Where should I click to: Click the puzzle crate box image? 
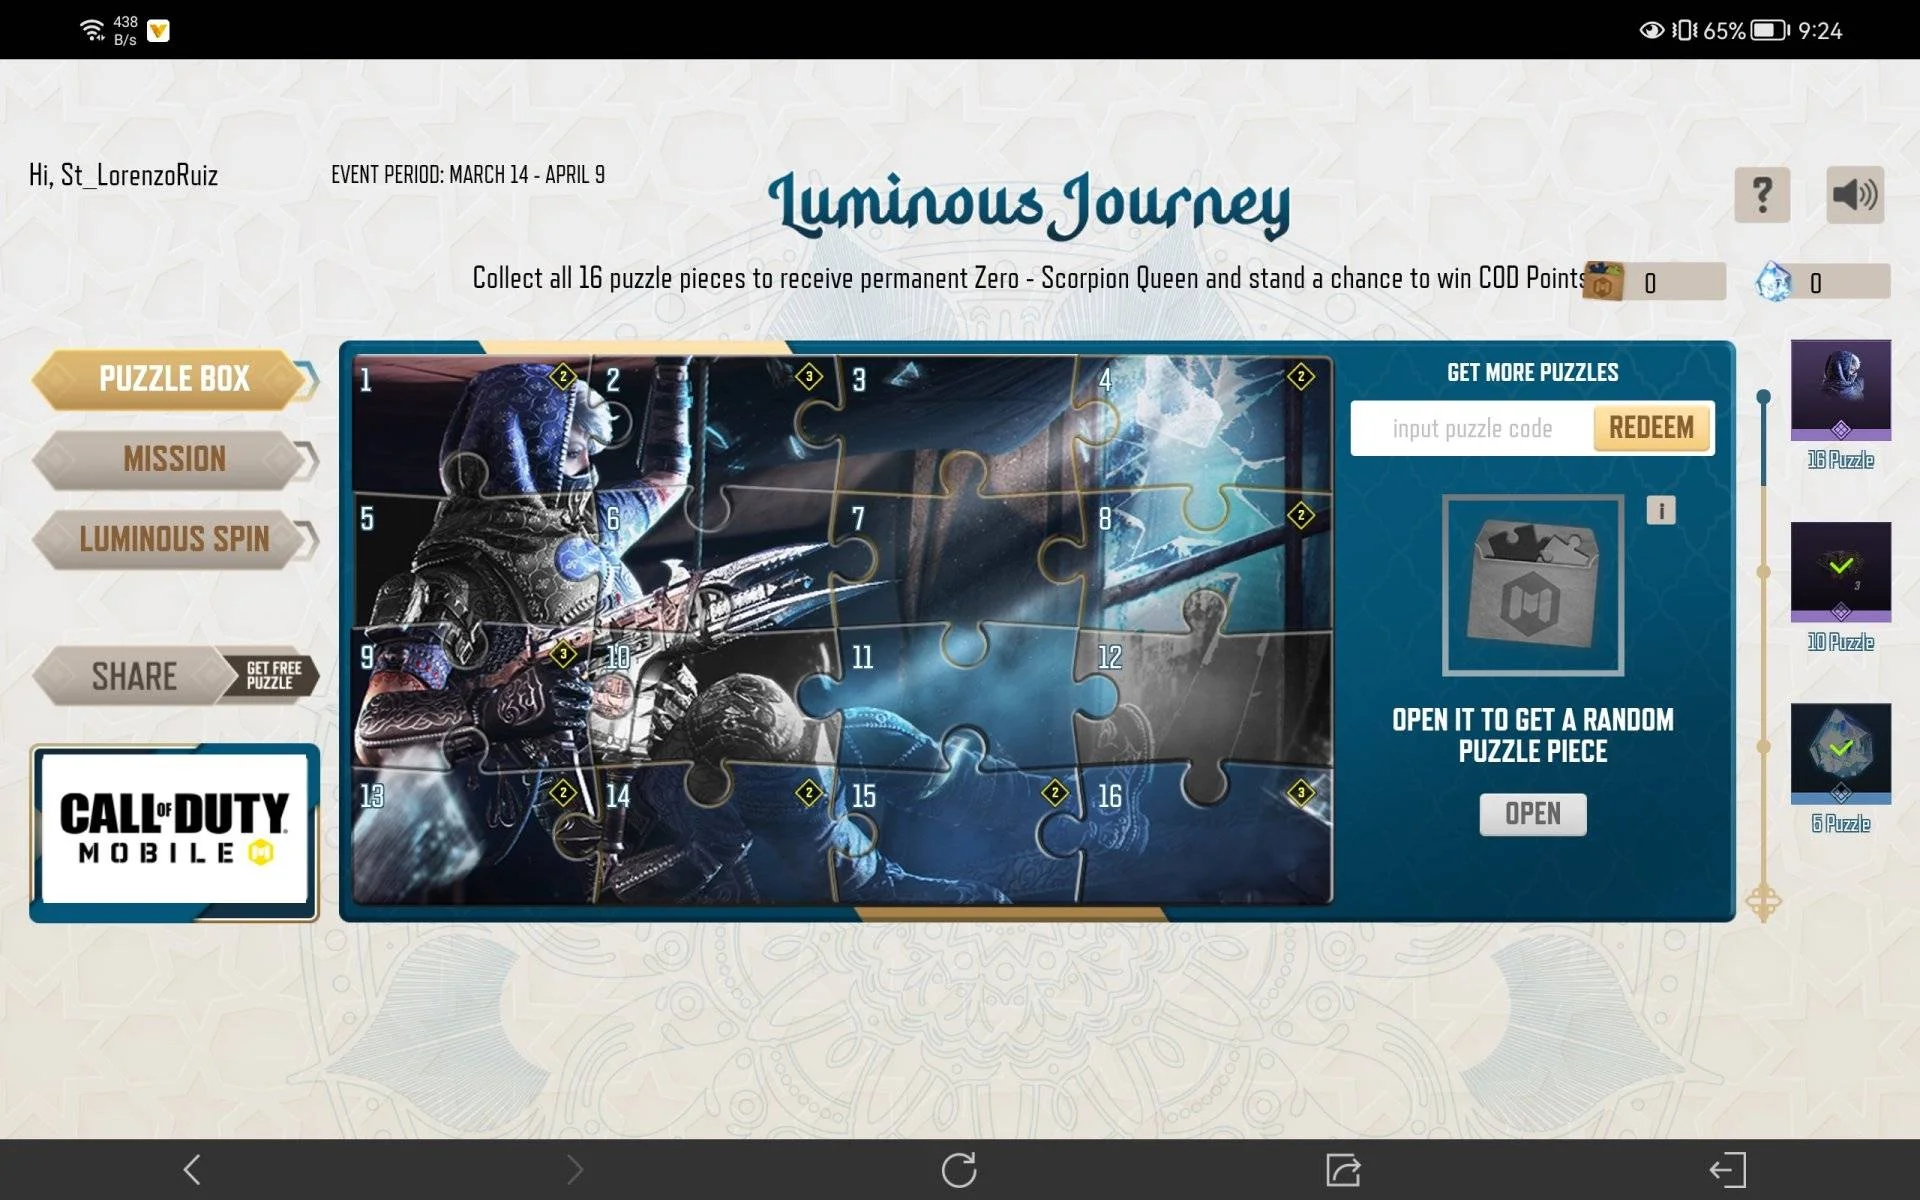1533,585
